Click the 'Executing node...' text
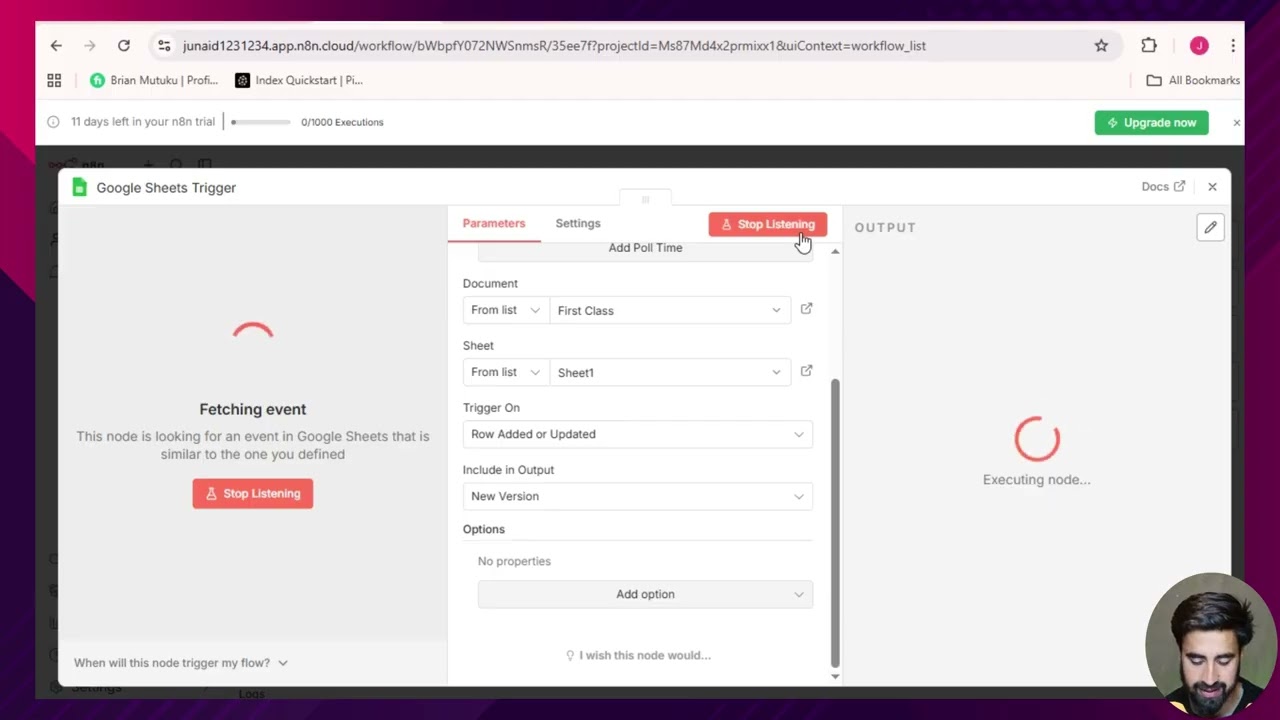This screenshot has width=1280, height=720. (x=1036, y=479)
